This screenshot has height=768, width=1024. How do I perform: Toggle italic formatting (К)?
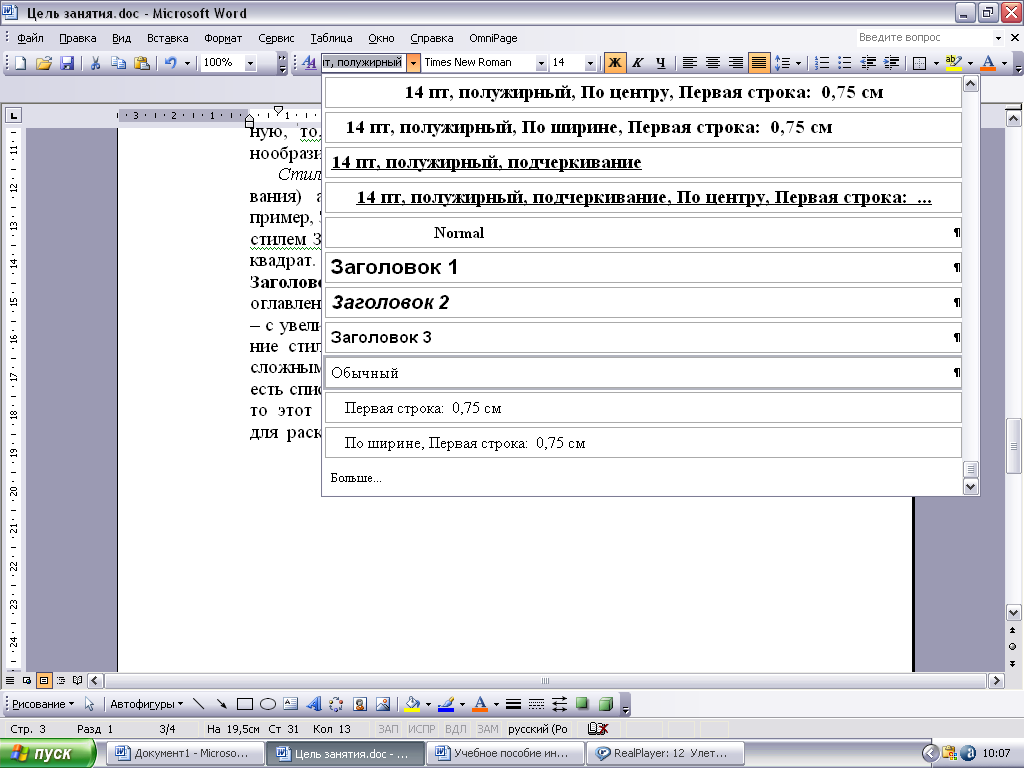pyautogui.click(x=638, y=63)
